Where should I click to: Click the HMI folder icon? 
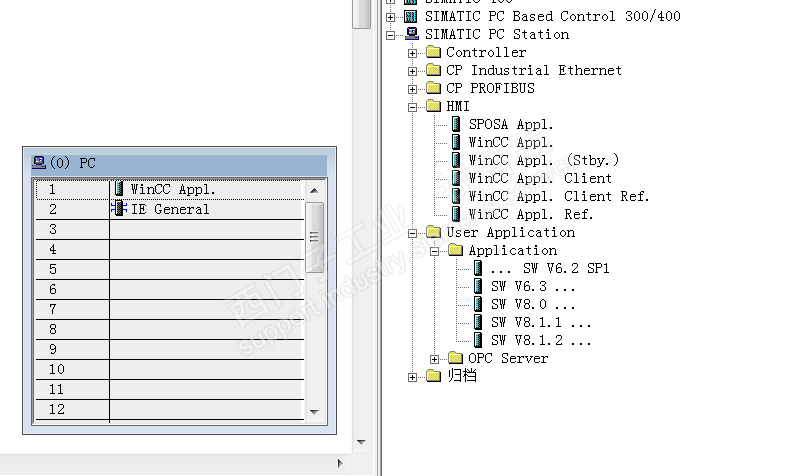click(434, 106)
